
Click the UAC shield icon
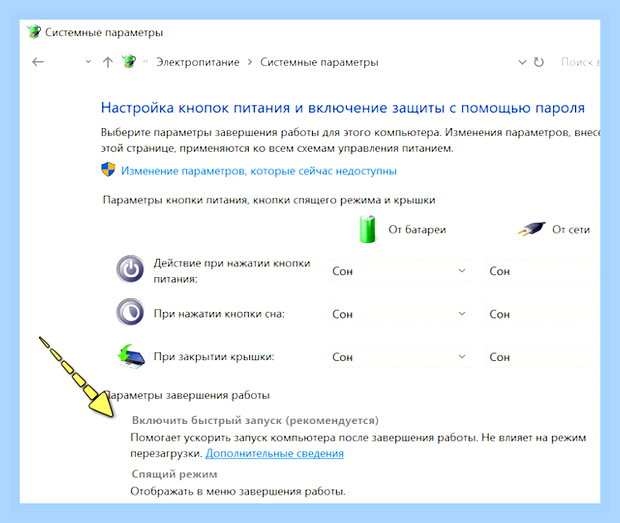[108, 170]
